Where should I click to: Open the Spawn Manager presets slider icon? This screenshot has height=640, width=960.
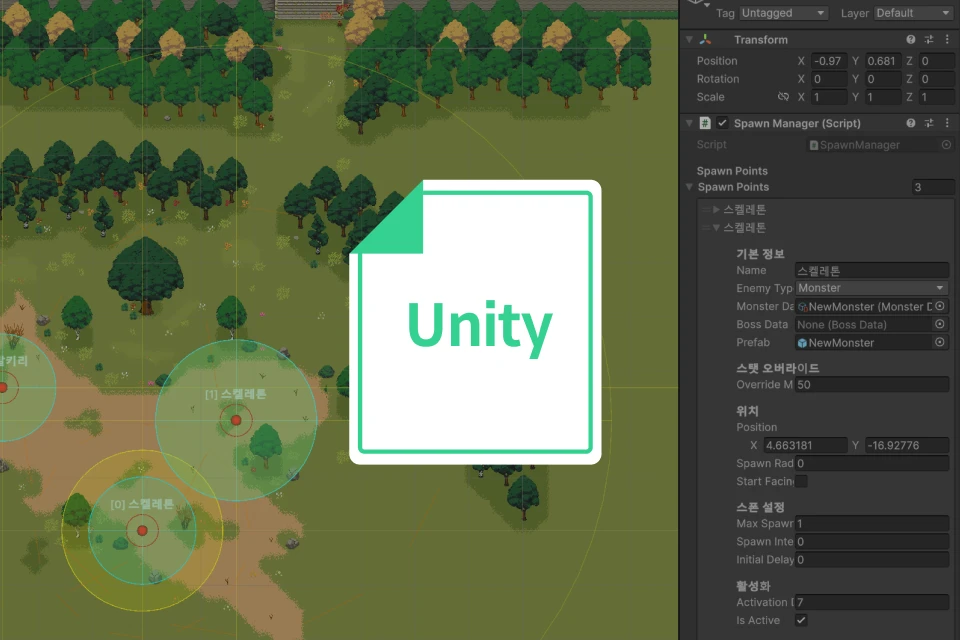pyautogui.click(x=929, y=123)
